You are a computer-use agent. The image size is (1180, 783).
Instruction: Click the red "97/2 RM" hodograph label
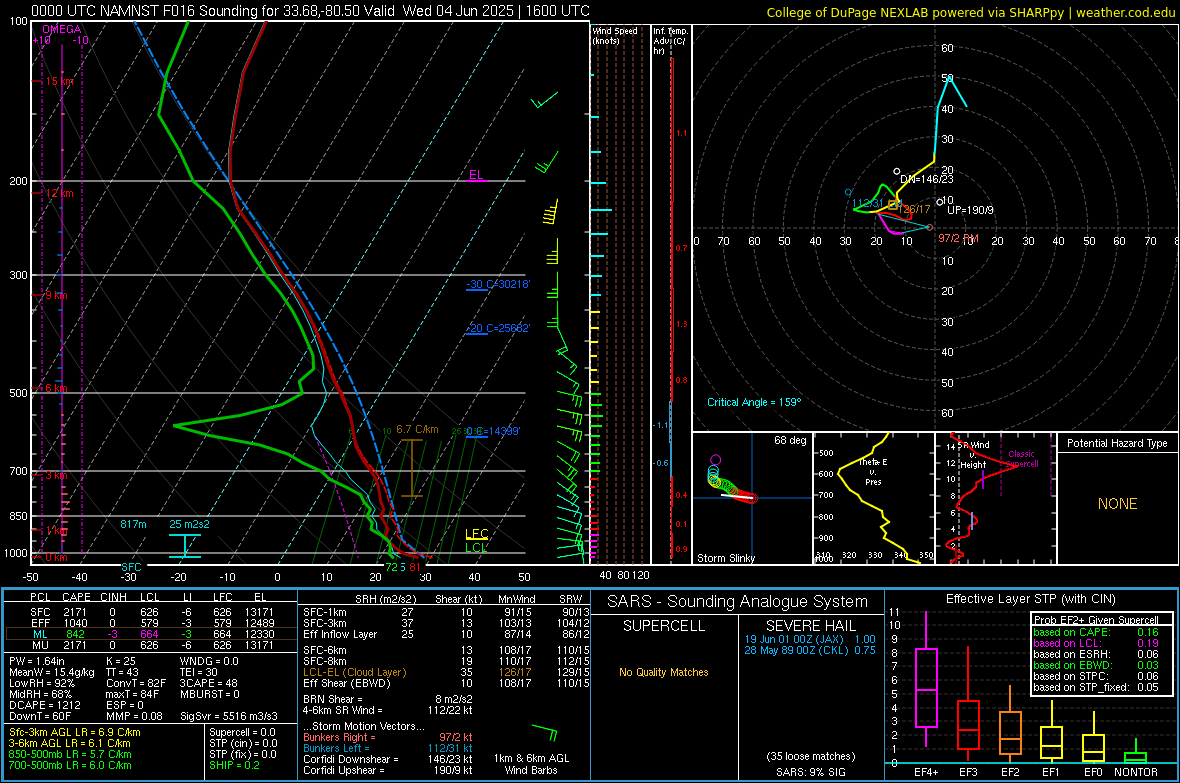(x=958, y=238)
